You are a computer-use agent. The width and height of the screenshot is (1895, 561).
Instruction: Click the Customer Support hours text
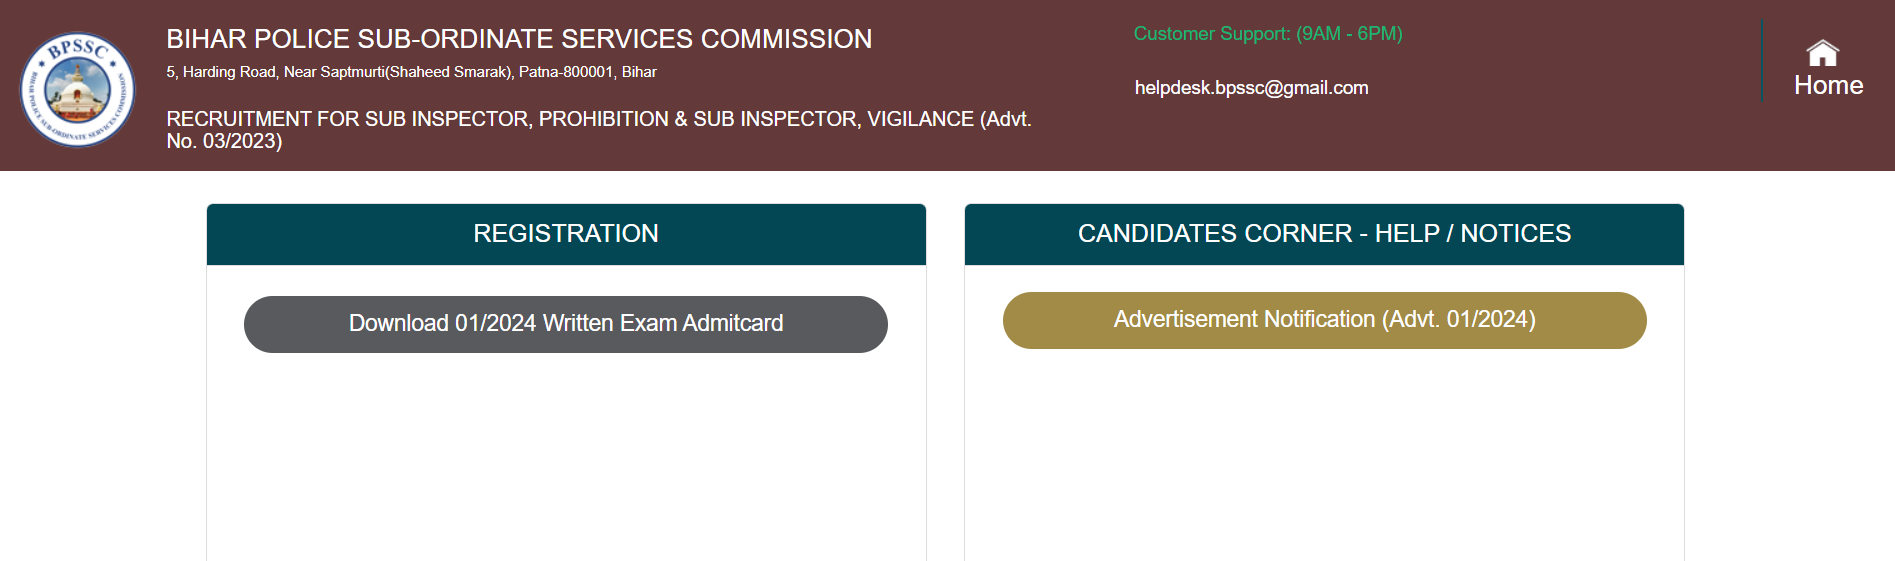(x=1268, y=34)
